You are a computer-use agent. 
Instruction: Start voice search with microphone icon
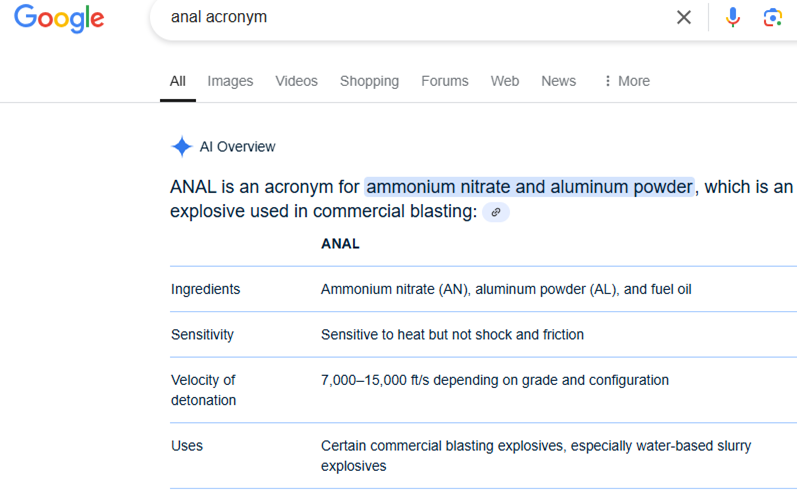pyautogui.click(x=732, y=17)
